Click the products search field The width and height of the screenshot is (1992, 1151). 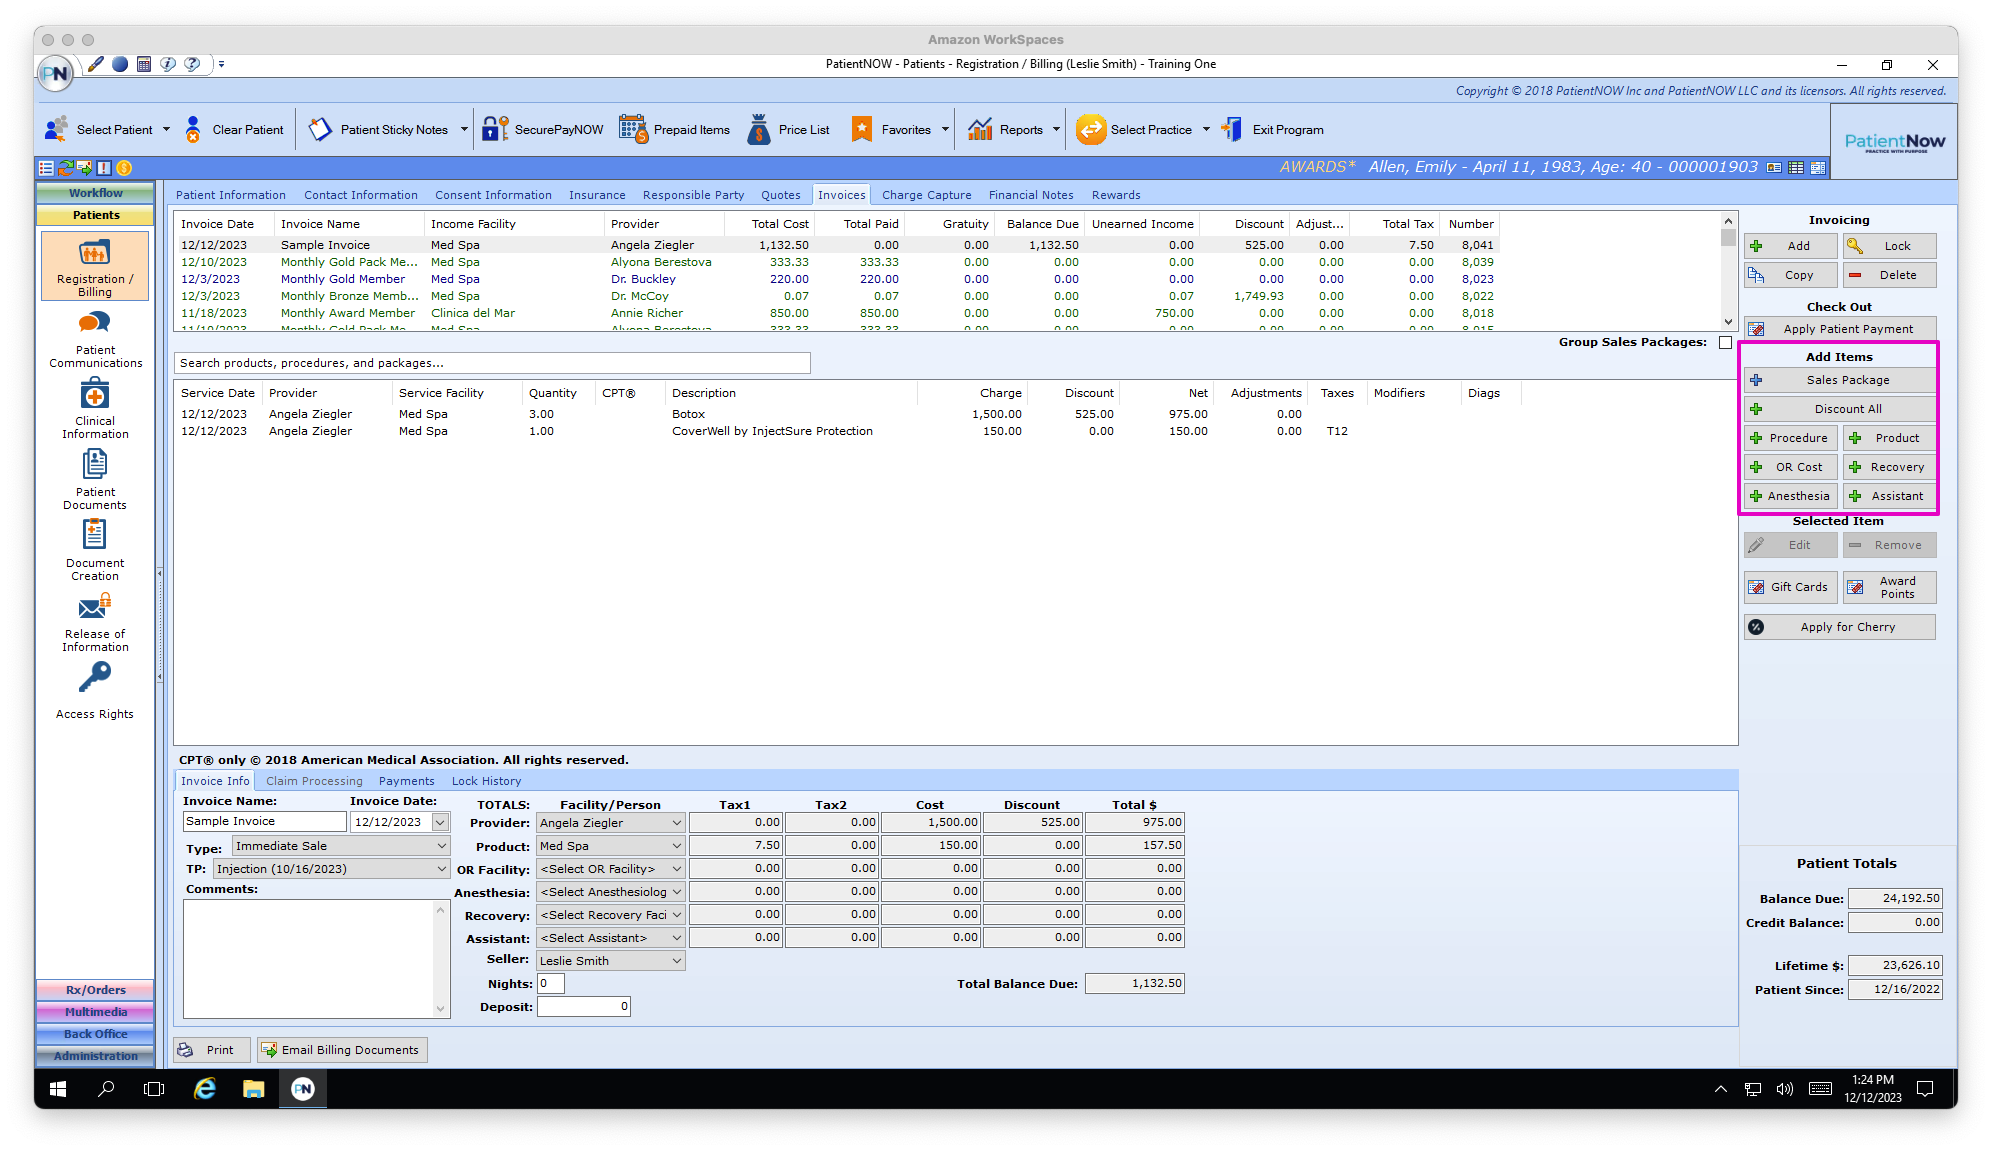pos(492,363)
